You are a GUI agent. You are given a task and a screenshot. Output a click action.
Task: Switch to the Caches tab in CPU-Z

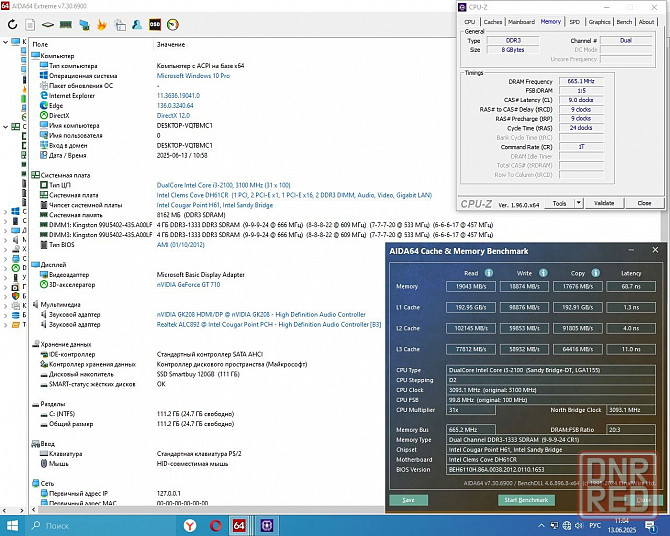click(493, 22)
